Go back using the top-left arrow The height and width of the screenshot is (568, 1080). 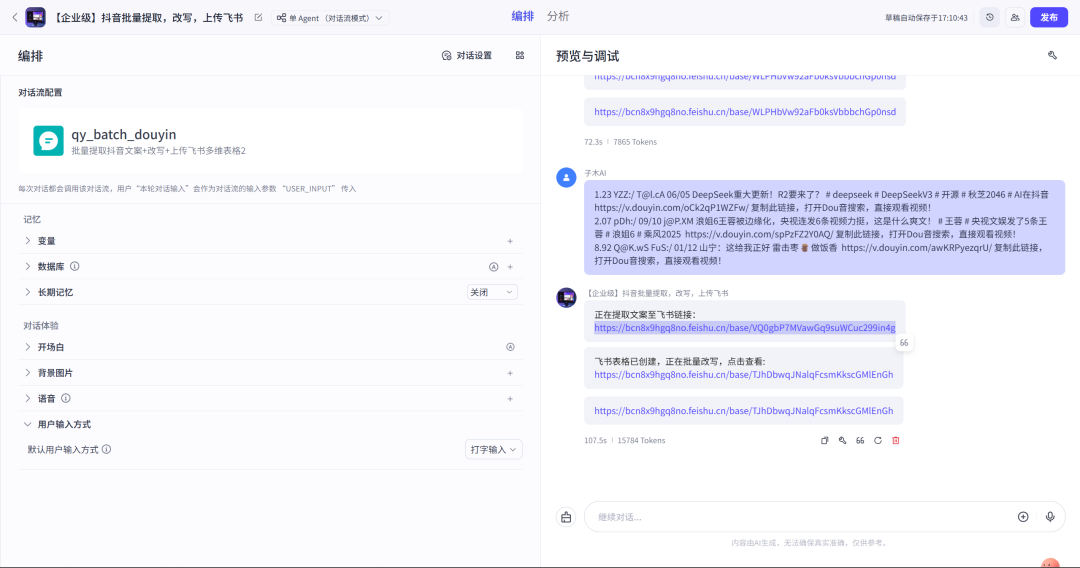click(14, 17)
